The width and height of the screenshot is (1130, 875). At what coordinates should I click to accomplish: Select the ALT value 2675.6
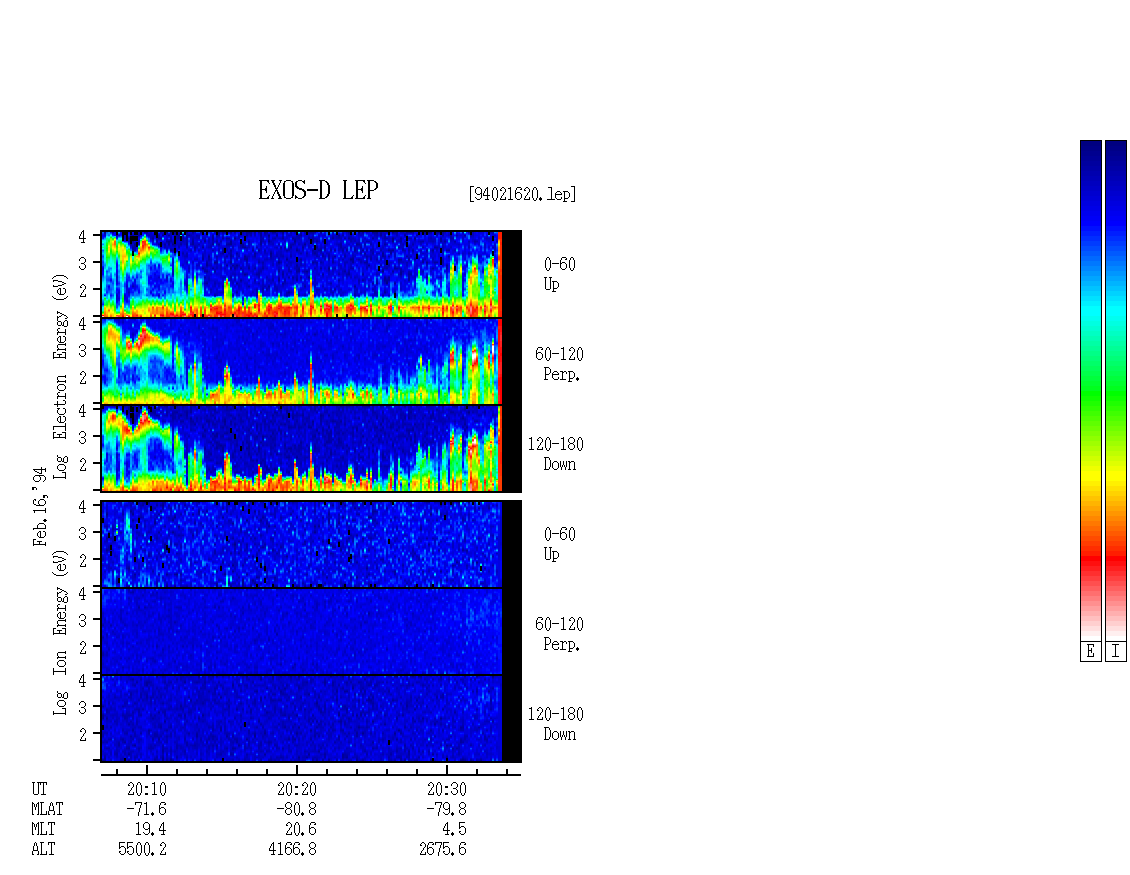(x=442, y=850)
